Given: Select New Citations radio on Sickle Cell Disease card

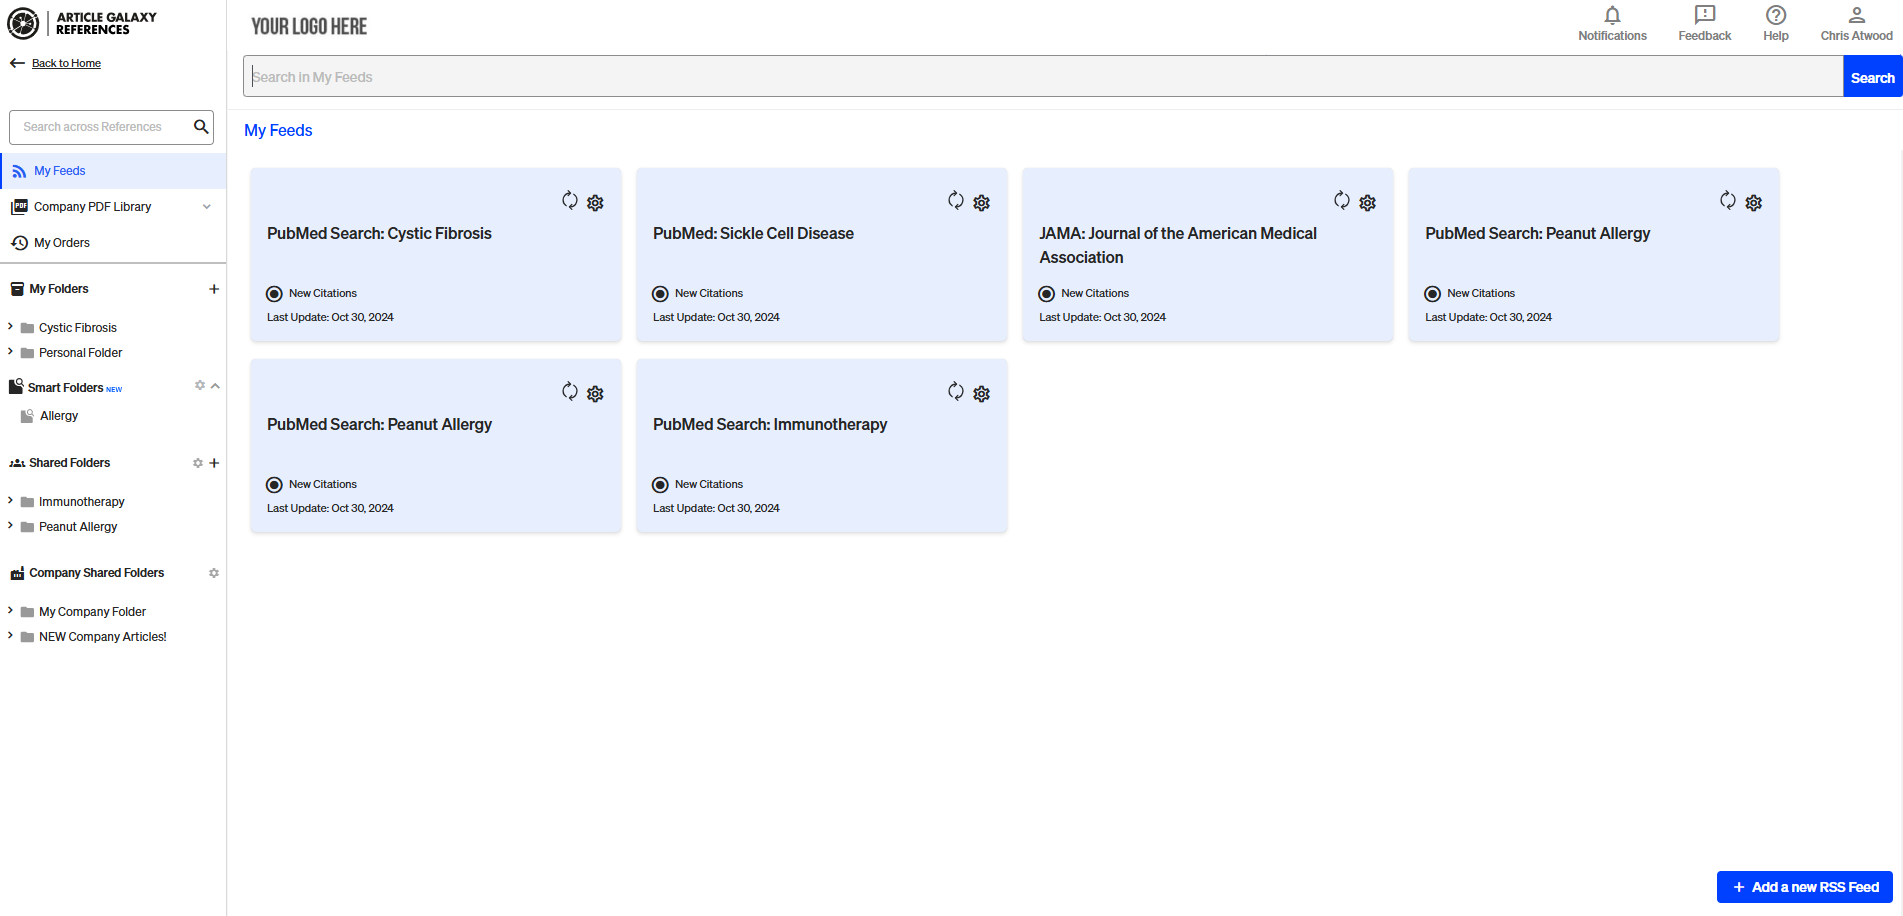Looking at the screenshot, I should coord(660,294).
